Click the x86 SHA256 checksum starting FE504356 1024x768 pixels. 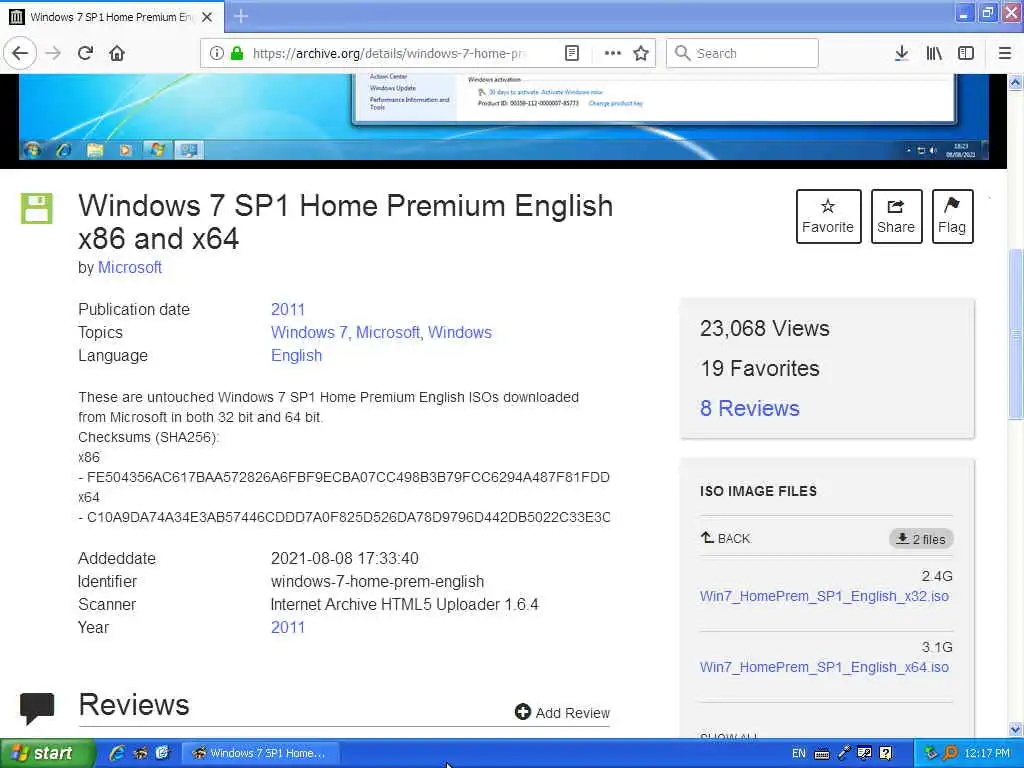tap(348, 477)
